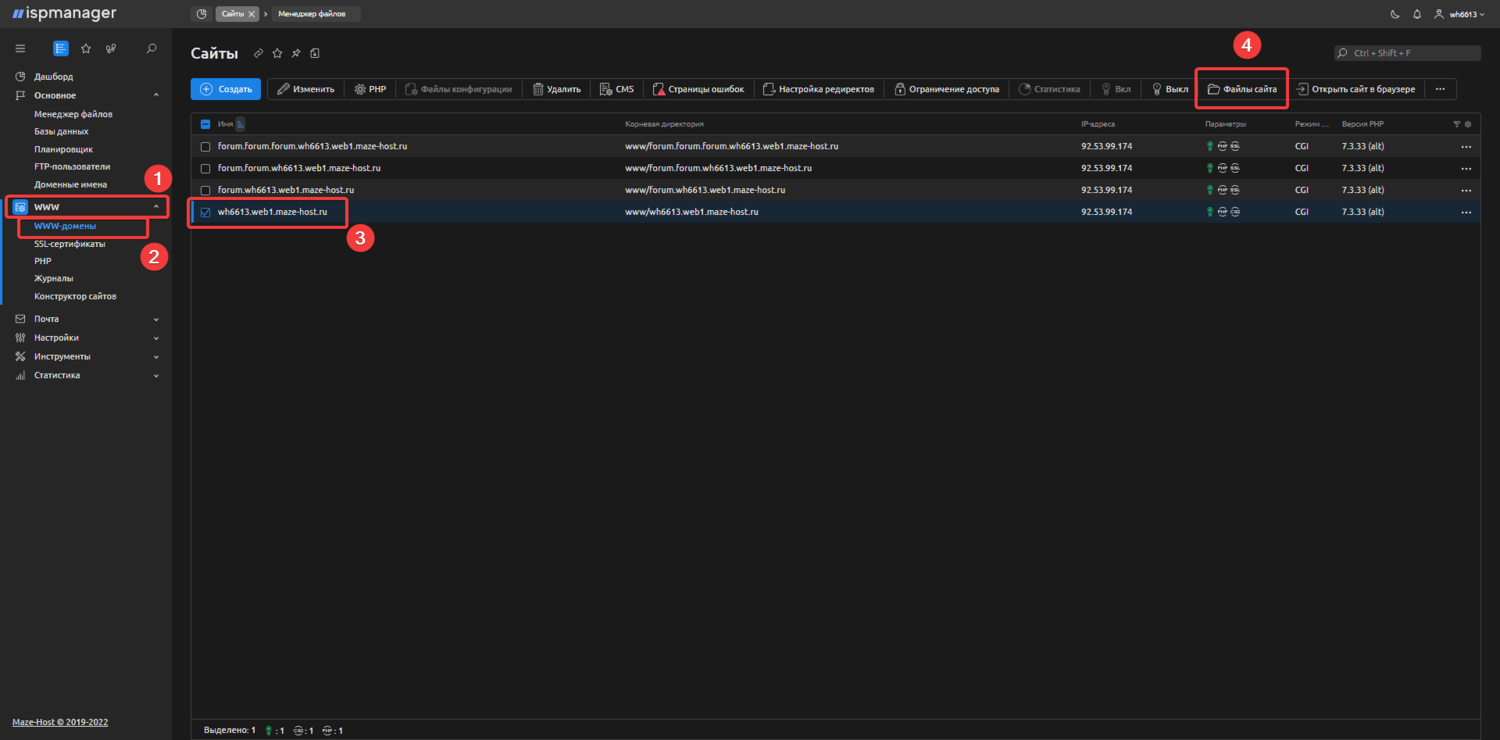Uncheck the wh6613.web1.maze-host.ru row checkbox
Viewport: 1500px width, 740px height.
[x=206, y=212]
